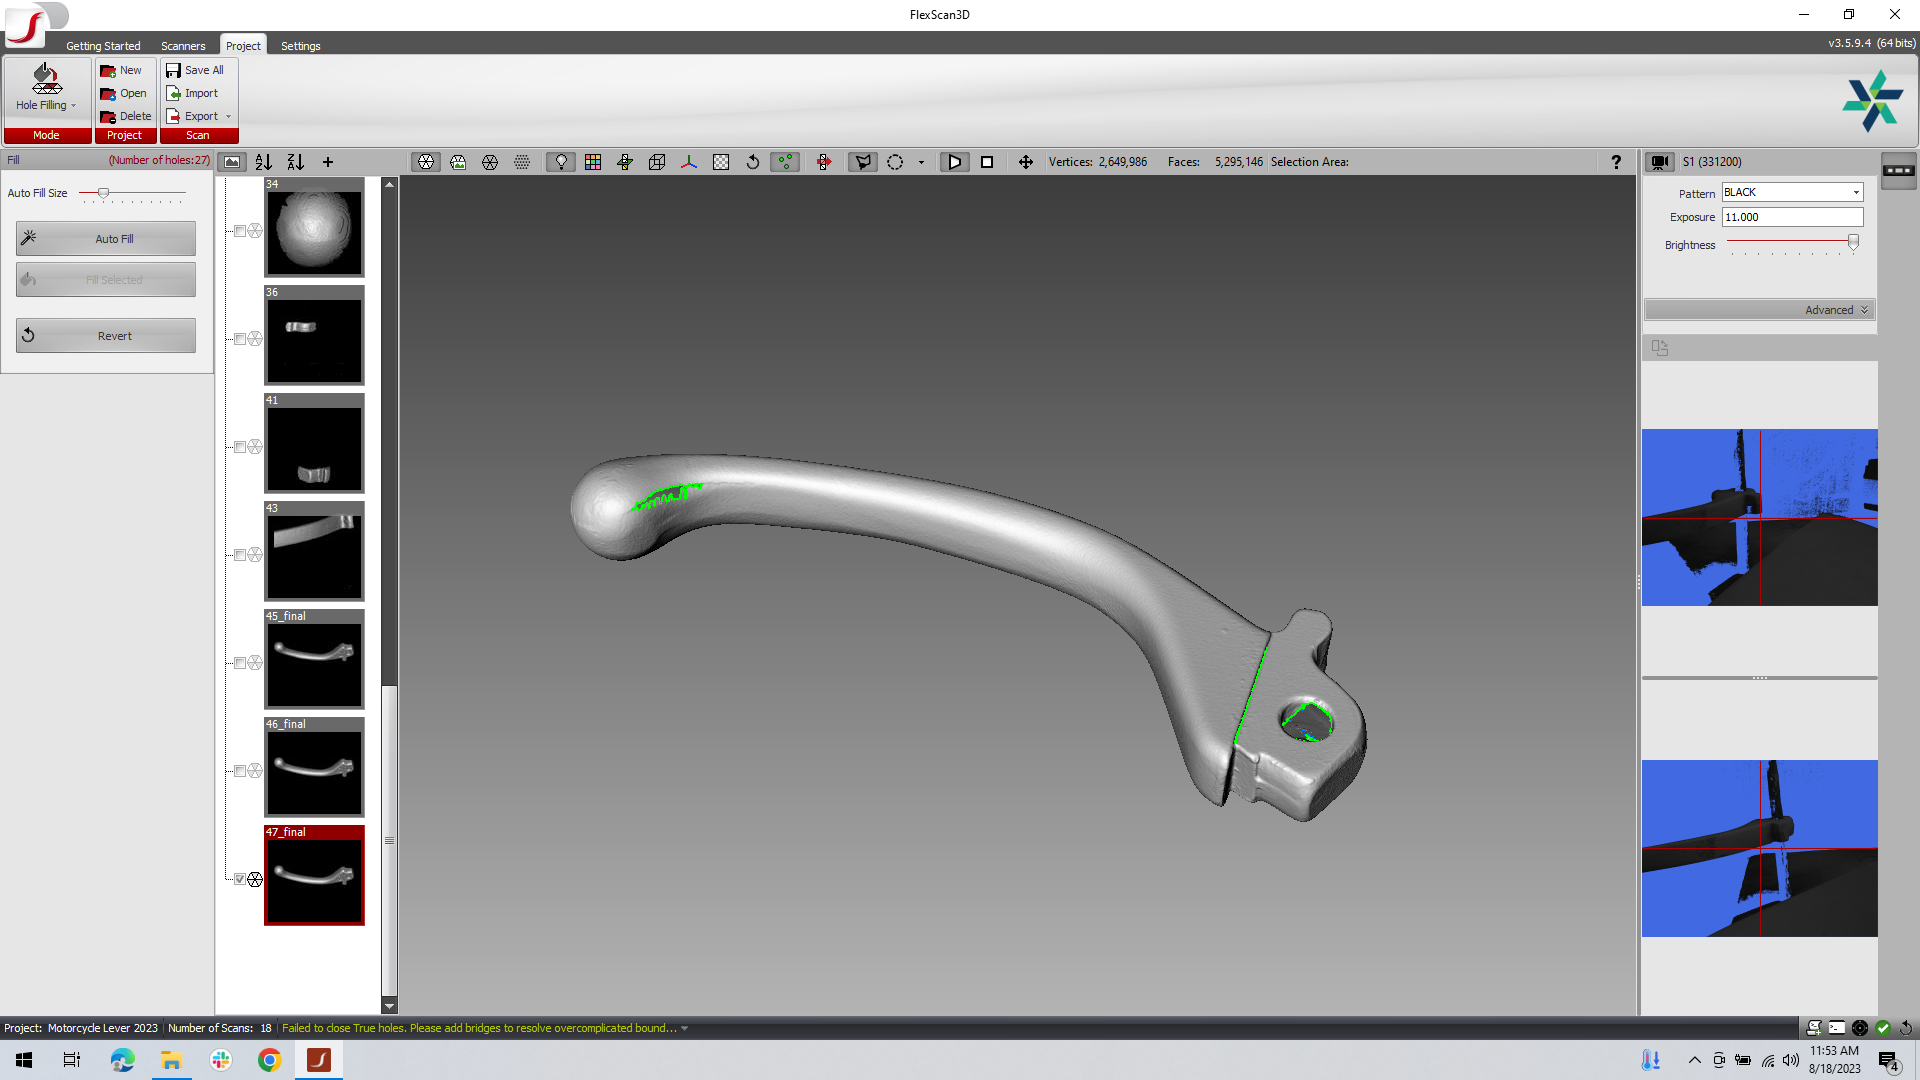Expand the Advanced scanner settings section
The image size is (1920, 1080).
(1837, 310)
